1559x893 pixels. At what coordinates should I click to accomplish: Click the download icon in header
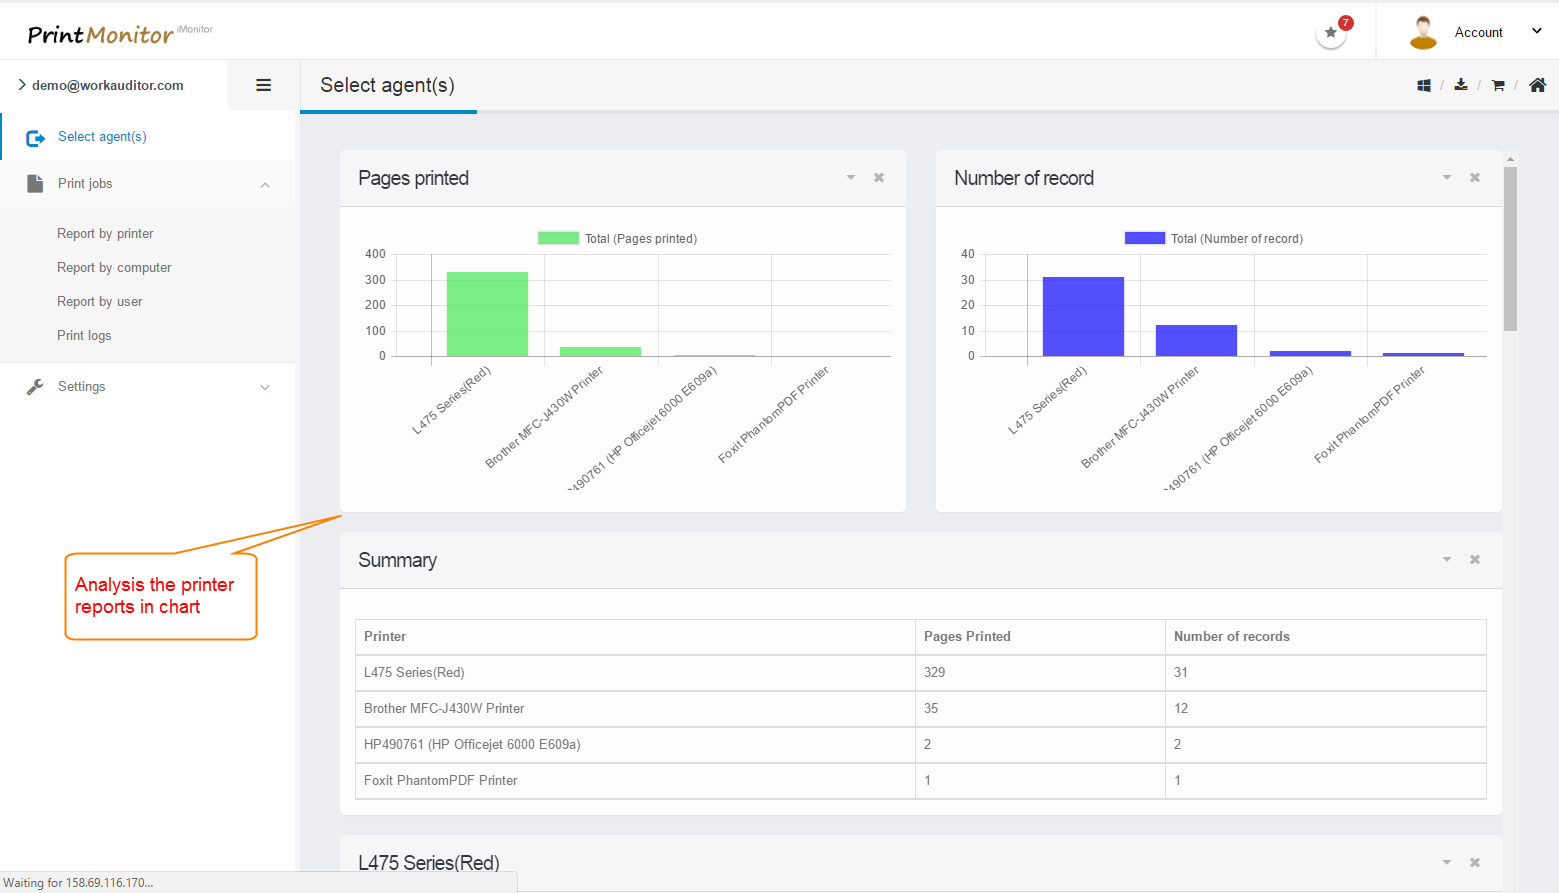[1461, 85]
